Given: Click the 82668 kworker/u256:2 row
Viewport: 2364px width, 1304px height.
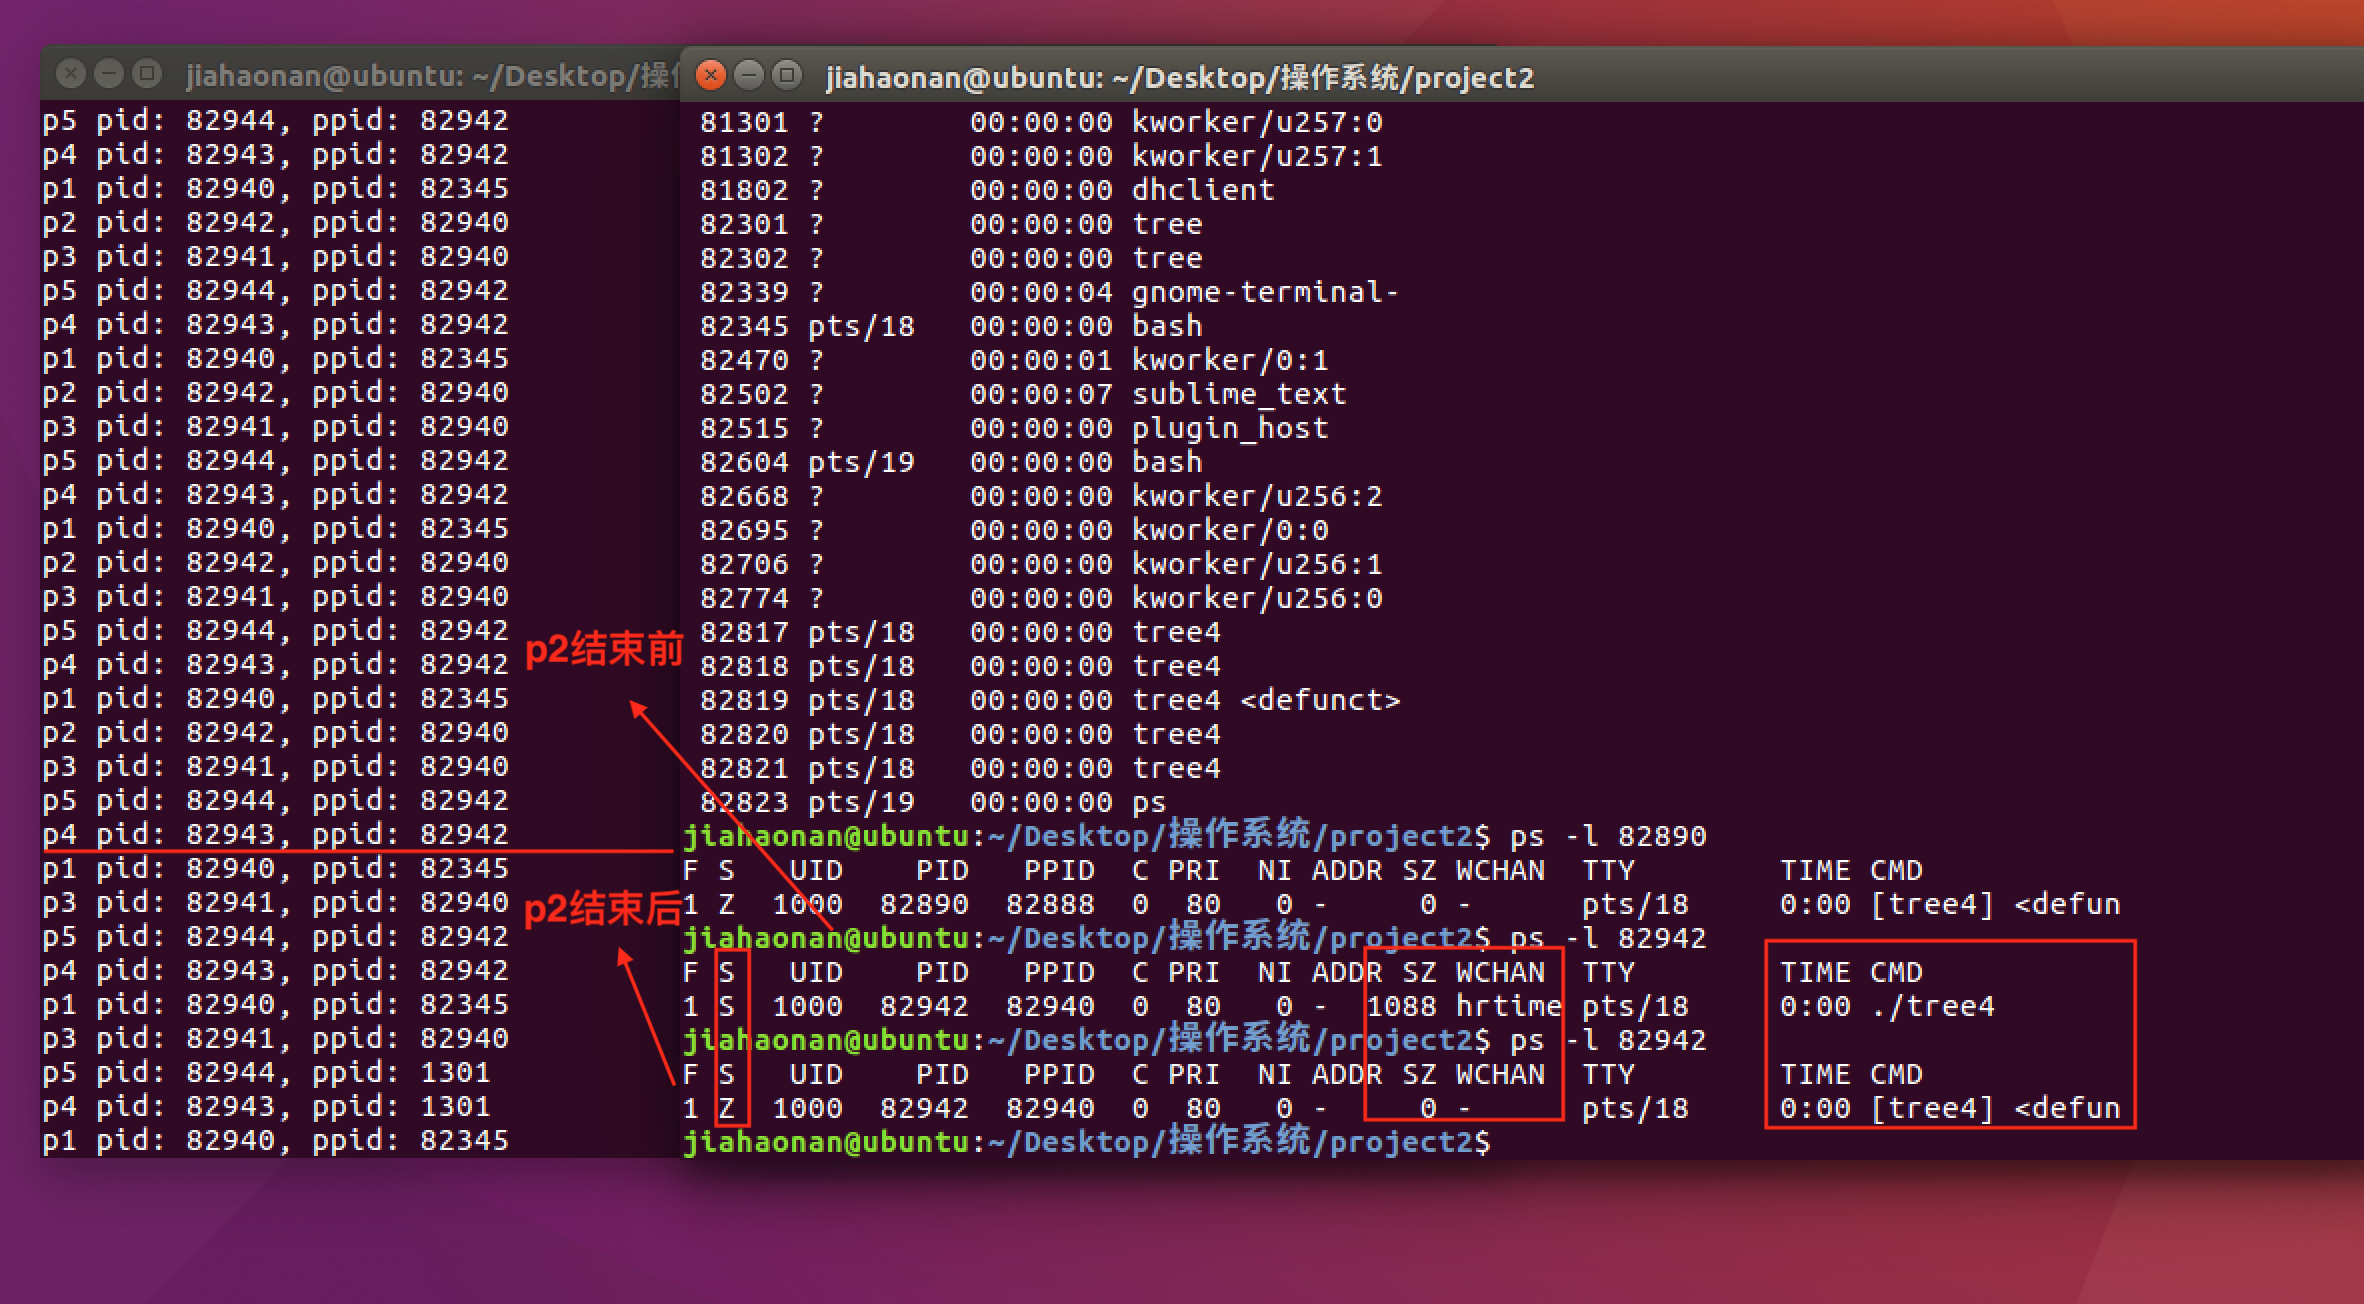Looking at the screenshot, I should pos(1041,496).
